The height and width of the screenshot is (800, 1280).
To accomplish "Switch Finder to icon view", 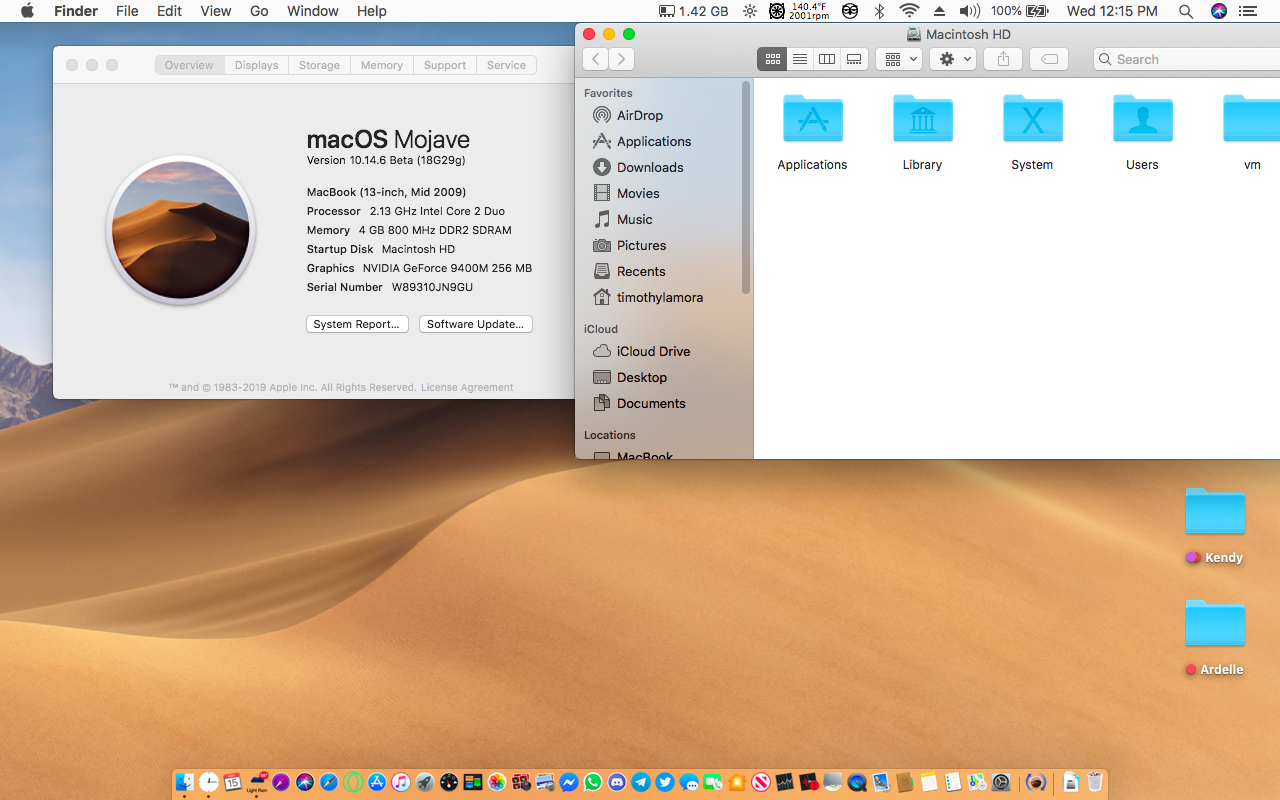I will coord(772,59).
